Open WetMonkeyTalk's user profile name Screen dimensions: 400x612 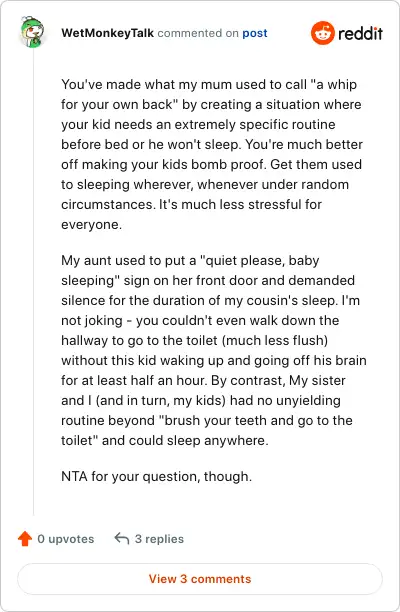(107, 33)
